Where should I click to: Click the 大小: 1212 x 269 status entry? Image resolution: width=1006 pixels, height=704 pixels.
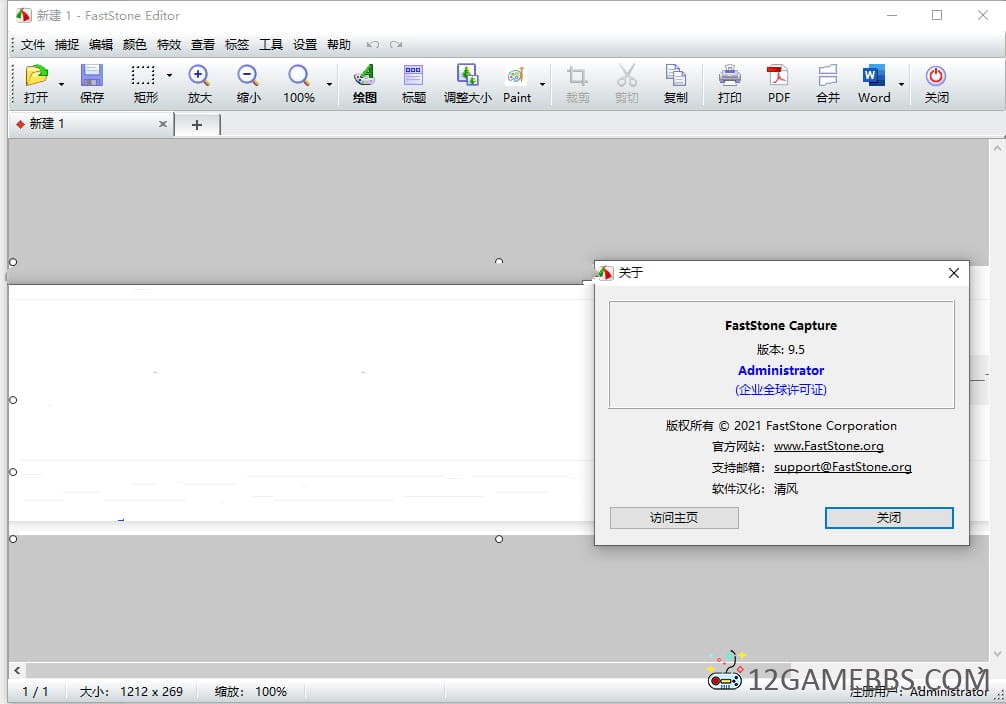(132, 692)
